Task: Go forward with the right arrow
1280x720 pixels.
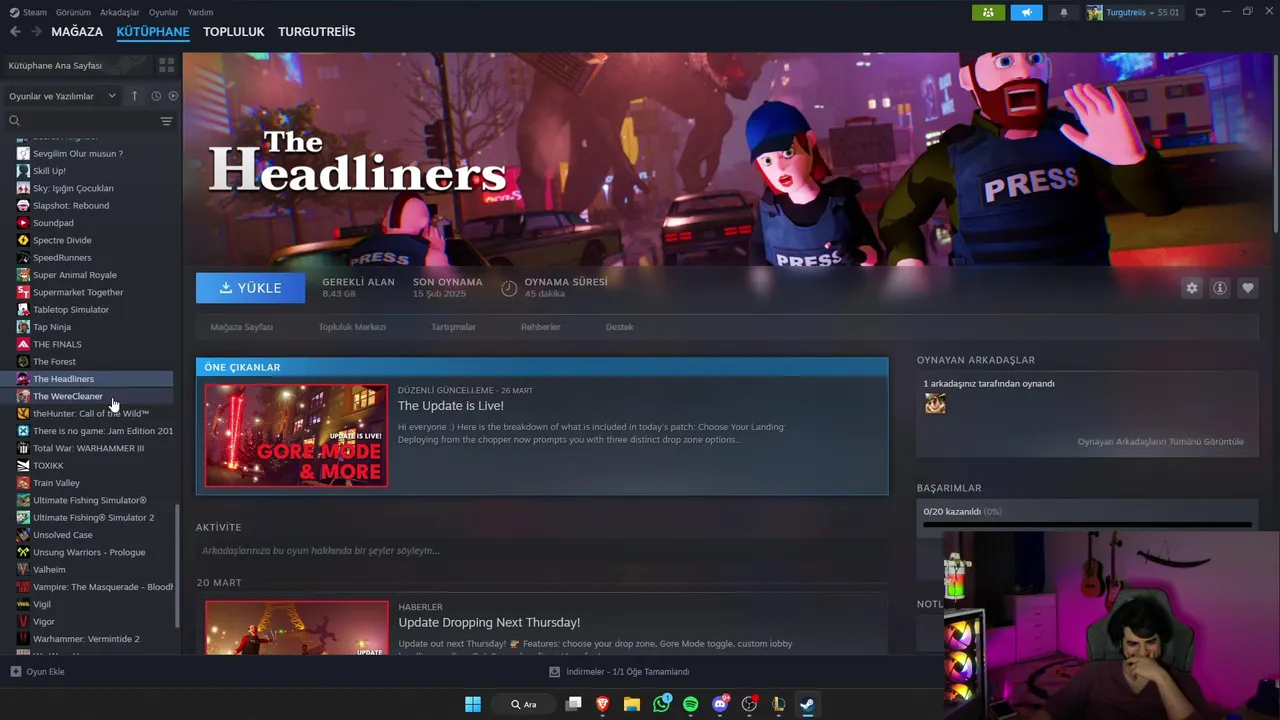Action: click(36, 31)
